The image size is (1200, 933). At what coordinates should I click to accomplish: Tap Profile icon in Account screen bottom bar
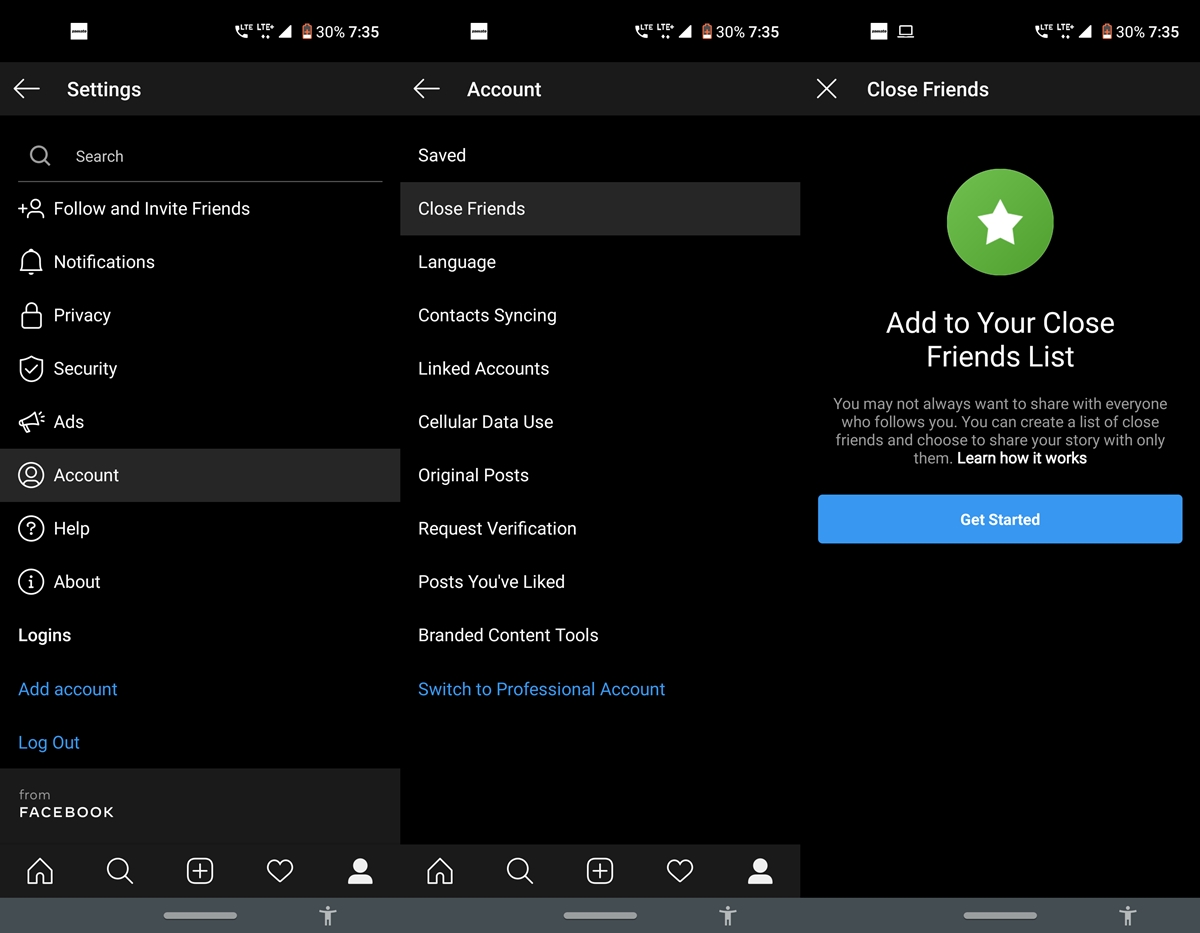[760, 871]
